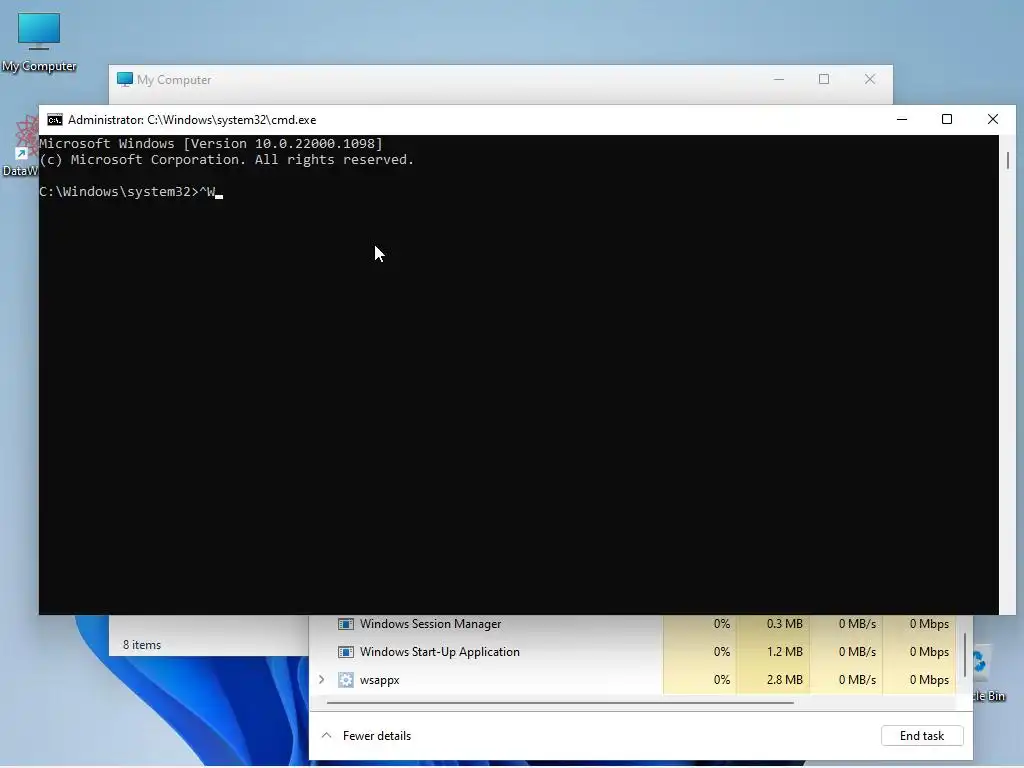Viewport: 1024px width, 768px height.
Task: Maximize the My Computer window
Action: click(824, 80)
